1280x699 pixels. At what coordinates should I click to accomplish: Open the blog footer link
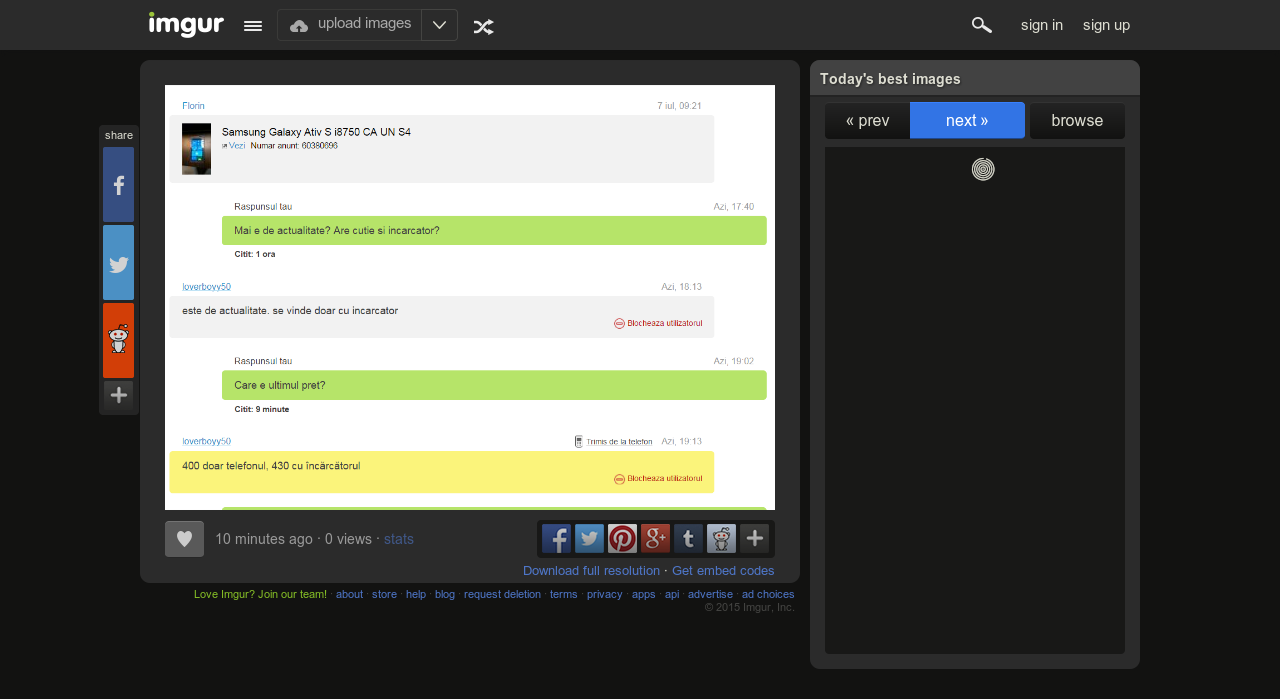pos(445,594)
